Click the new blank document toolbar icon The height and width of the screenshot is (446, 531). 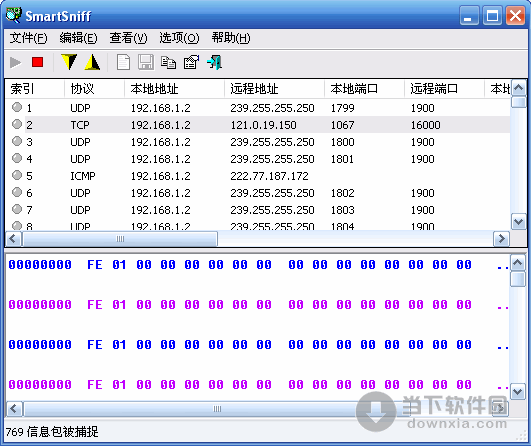point(123,63)
